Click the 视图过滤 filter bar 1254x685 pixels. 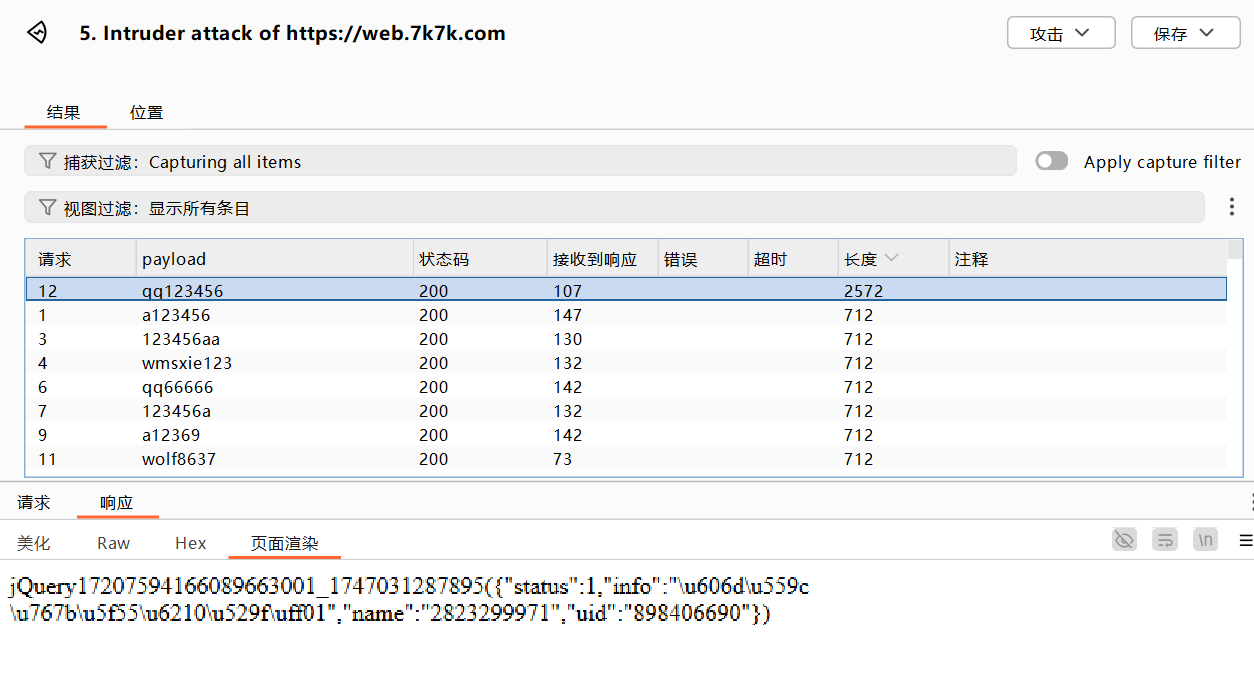(x=614, y=208)
